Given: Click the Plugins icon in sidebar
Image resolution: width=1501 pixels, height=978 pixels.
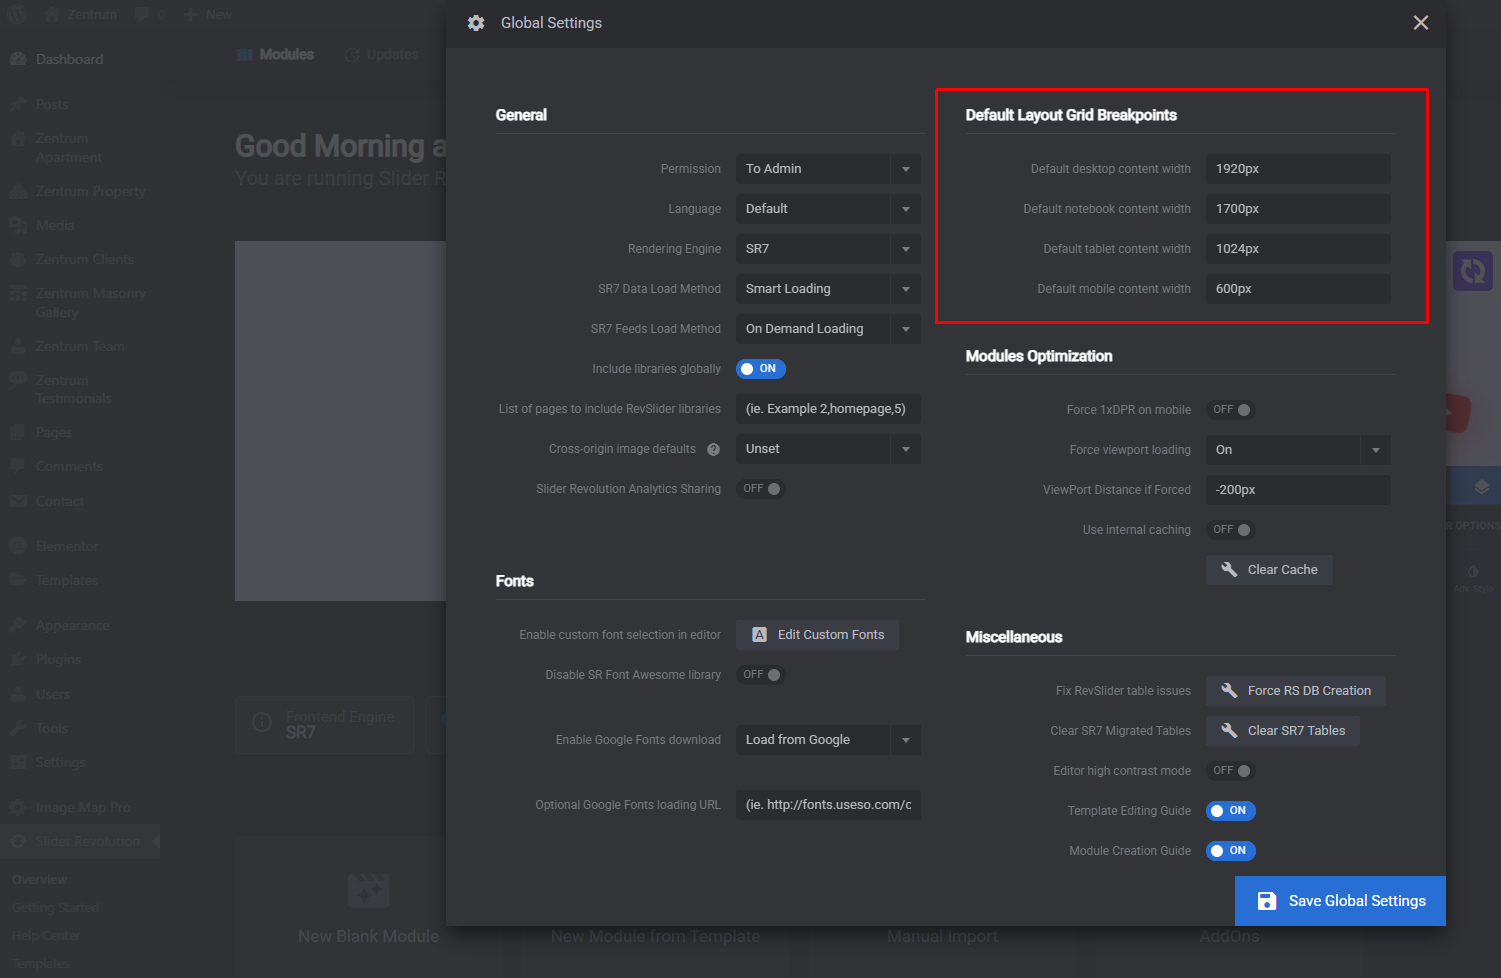Looking at the screenshot, I should click(x=18, y=660).
